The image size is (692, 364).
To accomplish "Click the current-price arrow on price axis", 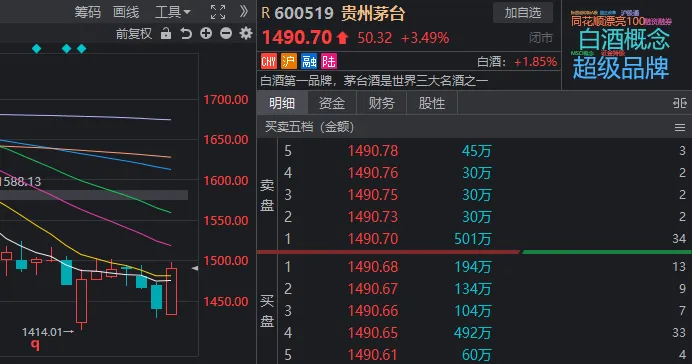I will [195, 268].
